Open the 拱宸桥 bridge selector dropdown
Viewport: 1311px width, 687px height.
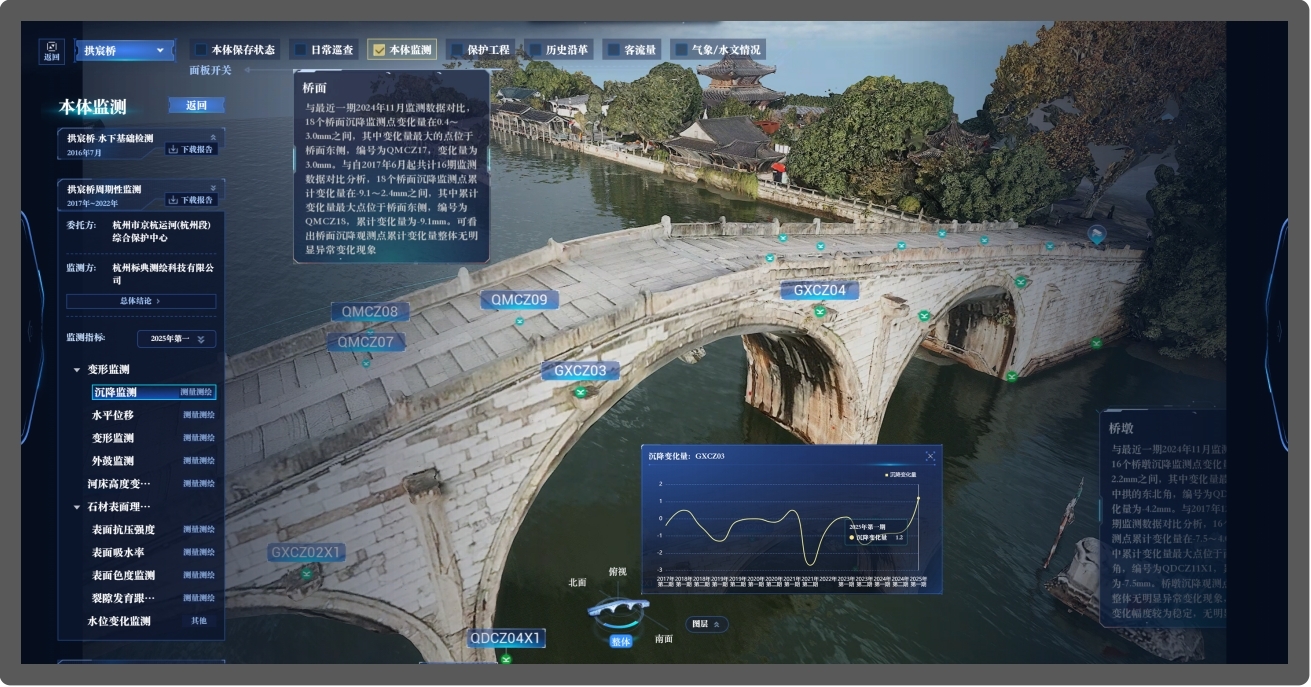[124, 50]
